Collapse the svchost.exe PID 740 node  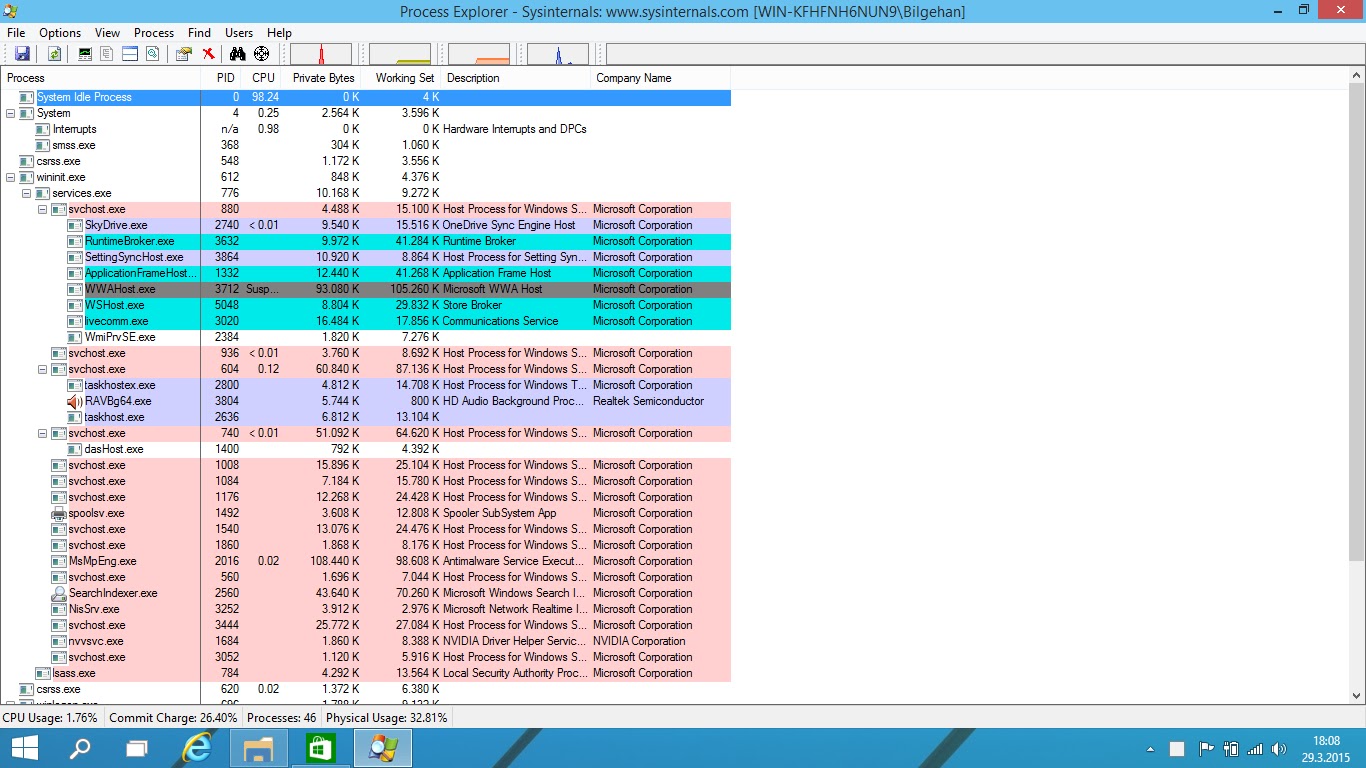(42, 433)
